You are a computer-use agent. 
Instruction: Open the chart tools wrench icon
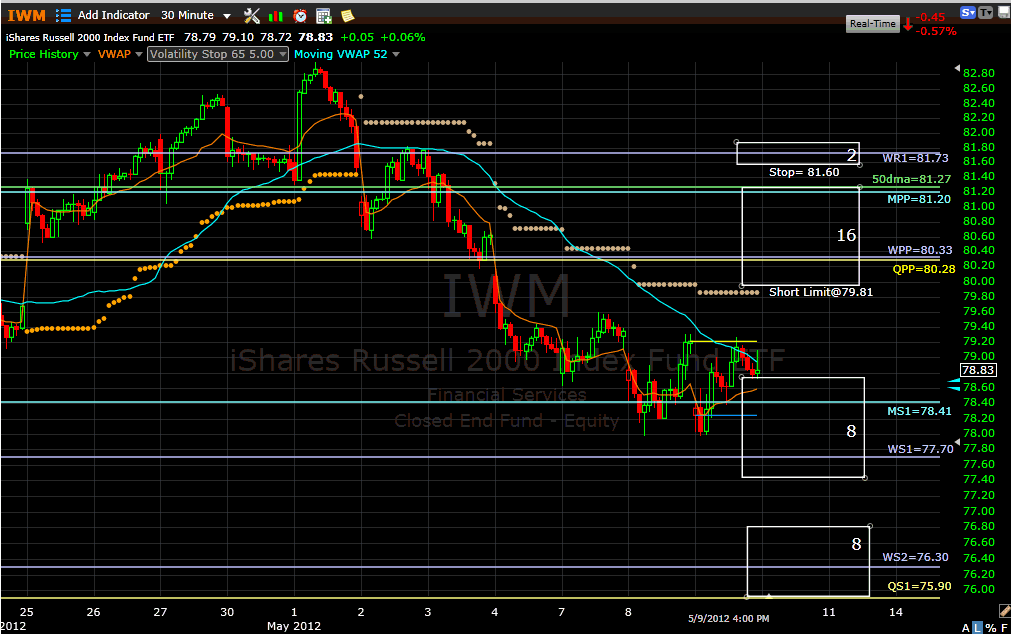click(x=251, y=15)
